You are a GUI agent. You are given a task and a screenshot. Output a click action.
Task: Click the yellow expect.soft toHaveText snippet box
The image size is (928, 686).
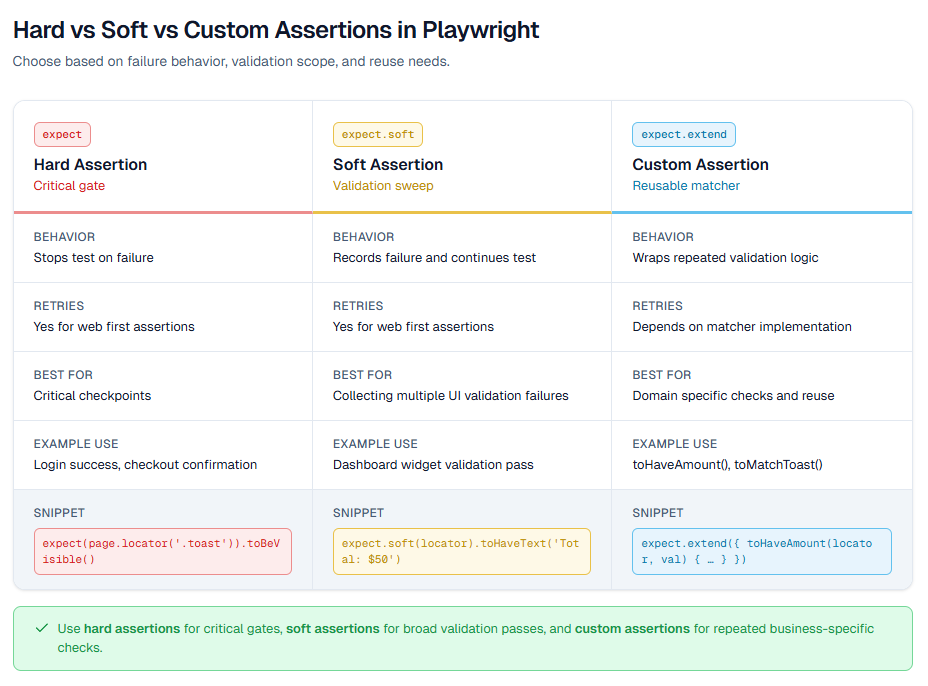461,551
